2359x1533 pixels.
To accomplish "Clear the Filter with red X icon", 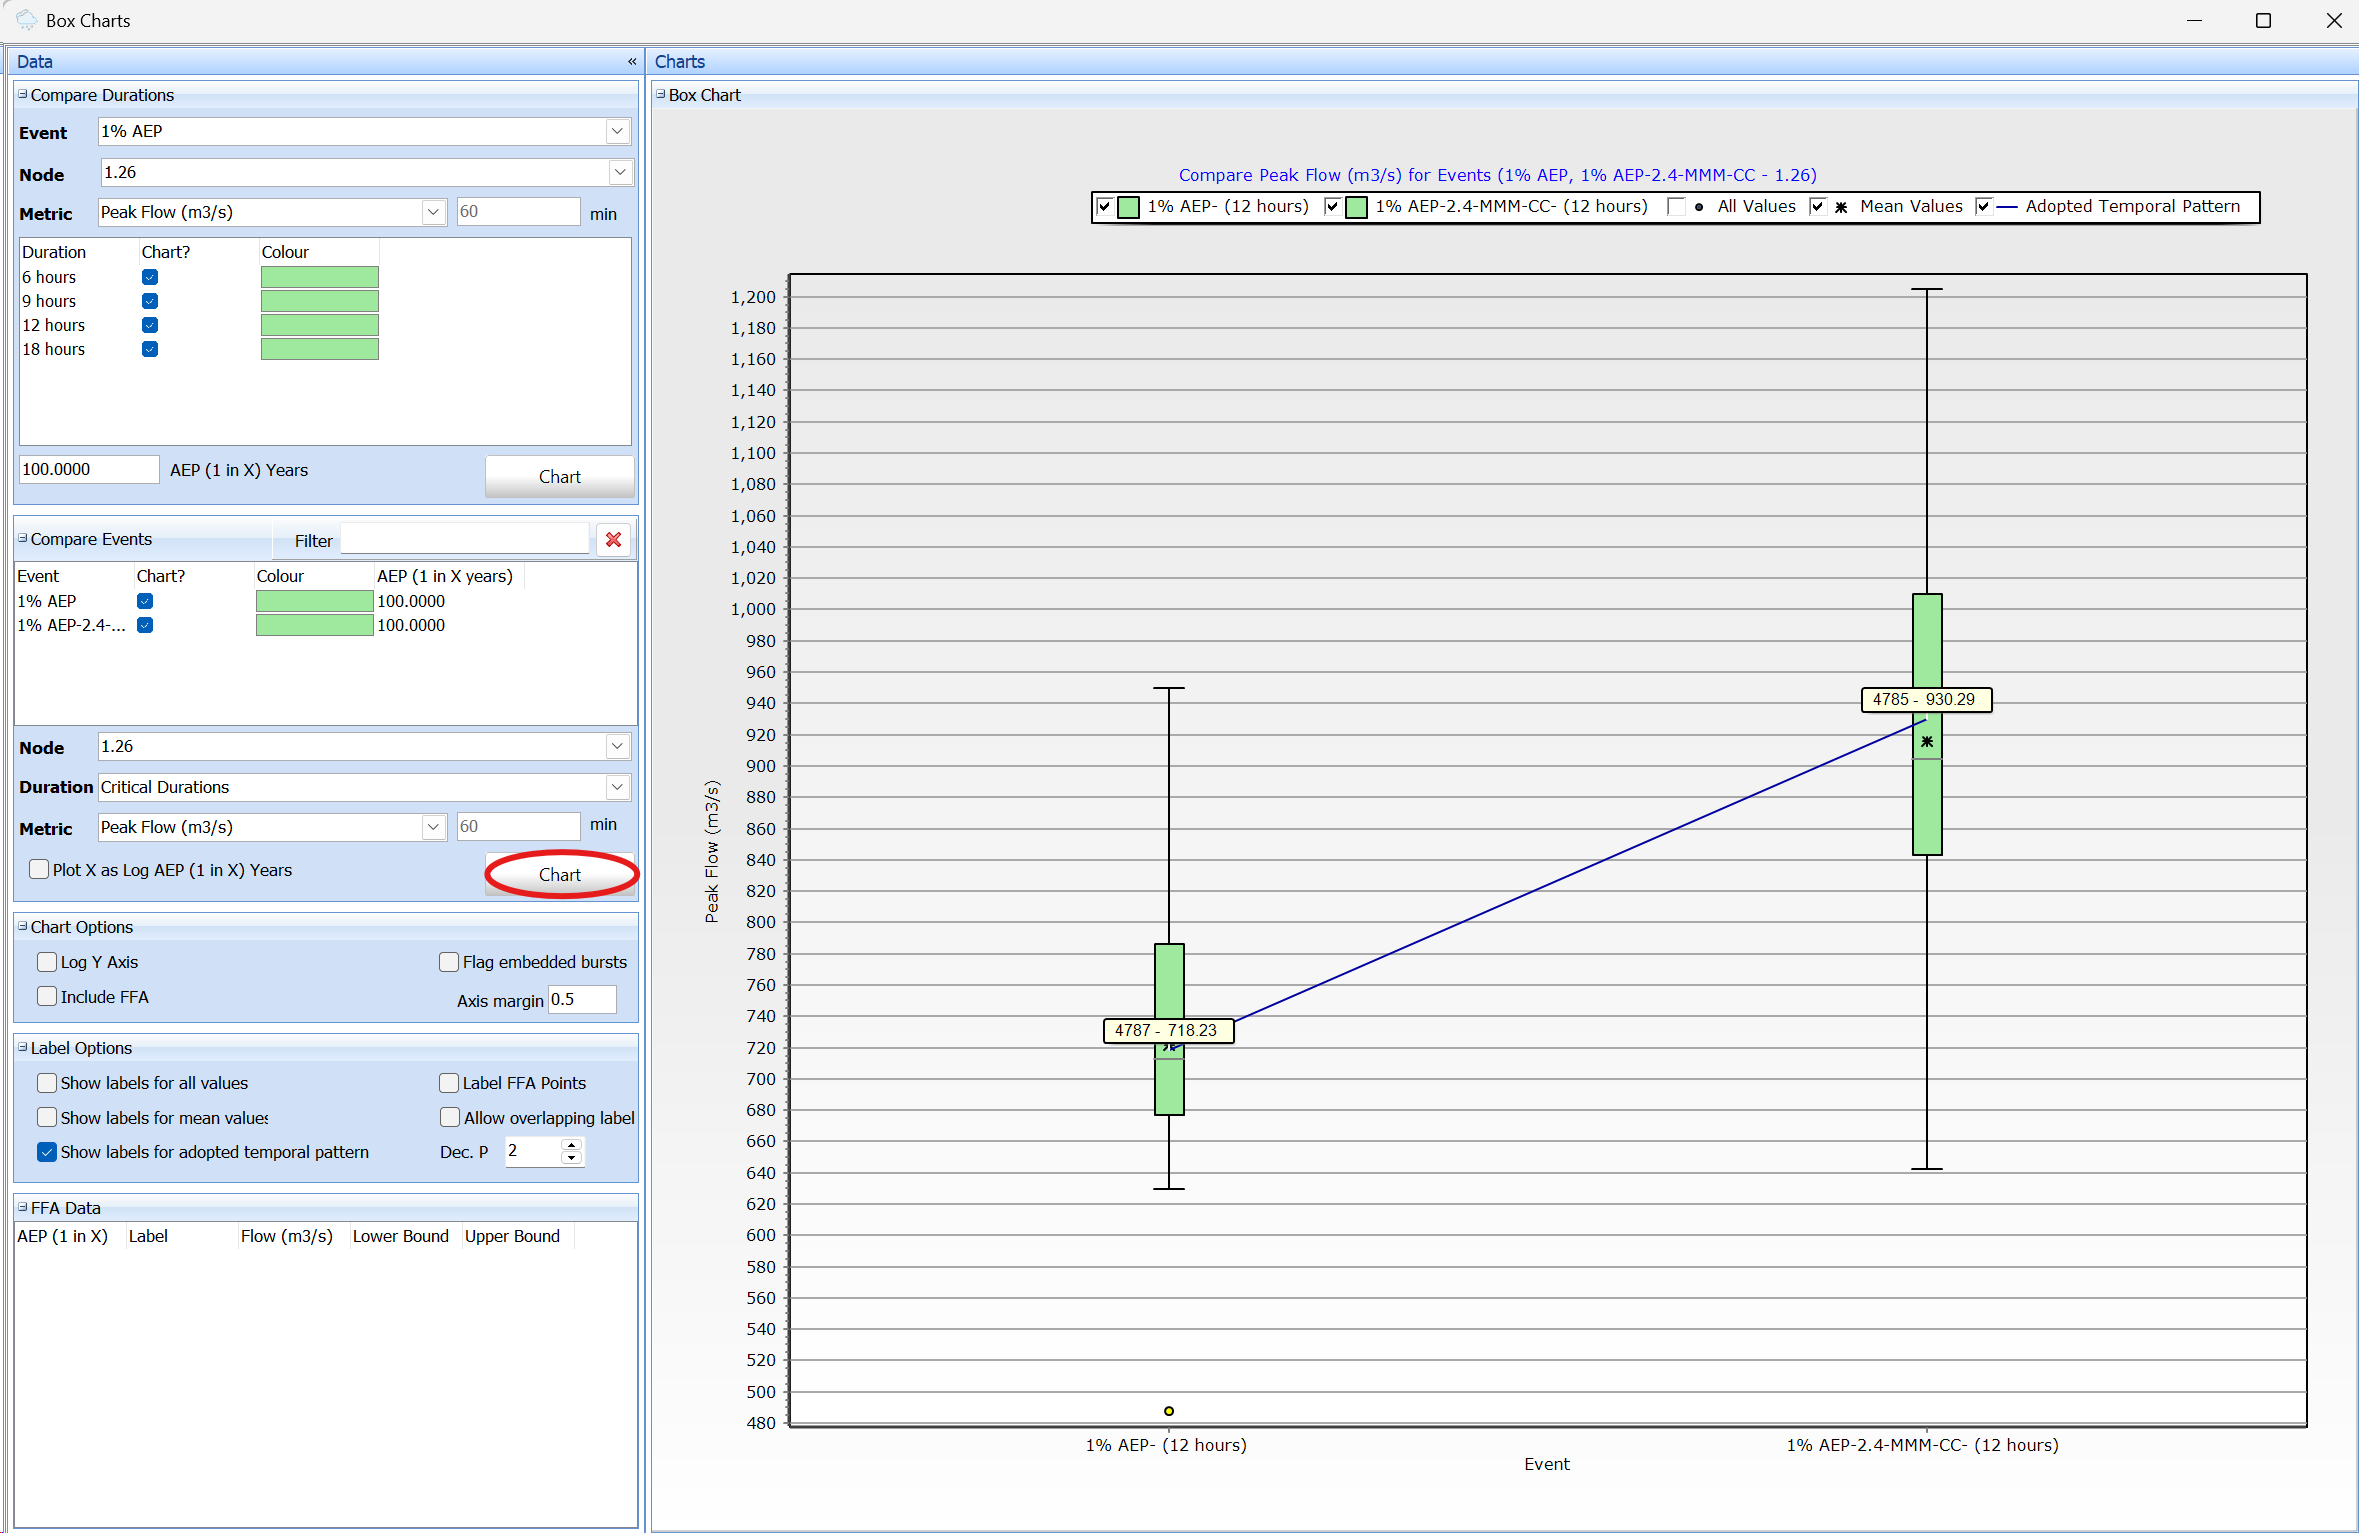I will tap(613, 540).
